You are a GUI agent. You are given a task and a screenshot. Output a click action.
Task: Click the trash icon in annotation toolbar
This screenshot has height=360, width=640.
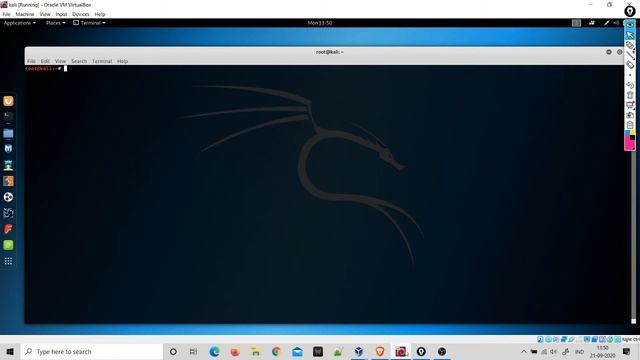click(x=630, y=95)
